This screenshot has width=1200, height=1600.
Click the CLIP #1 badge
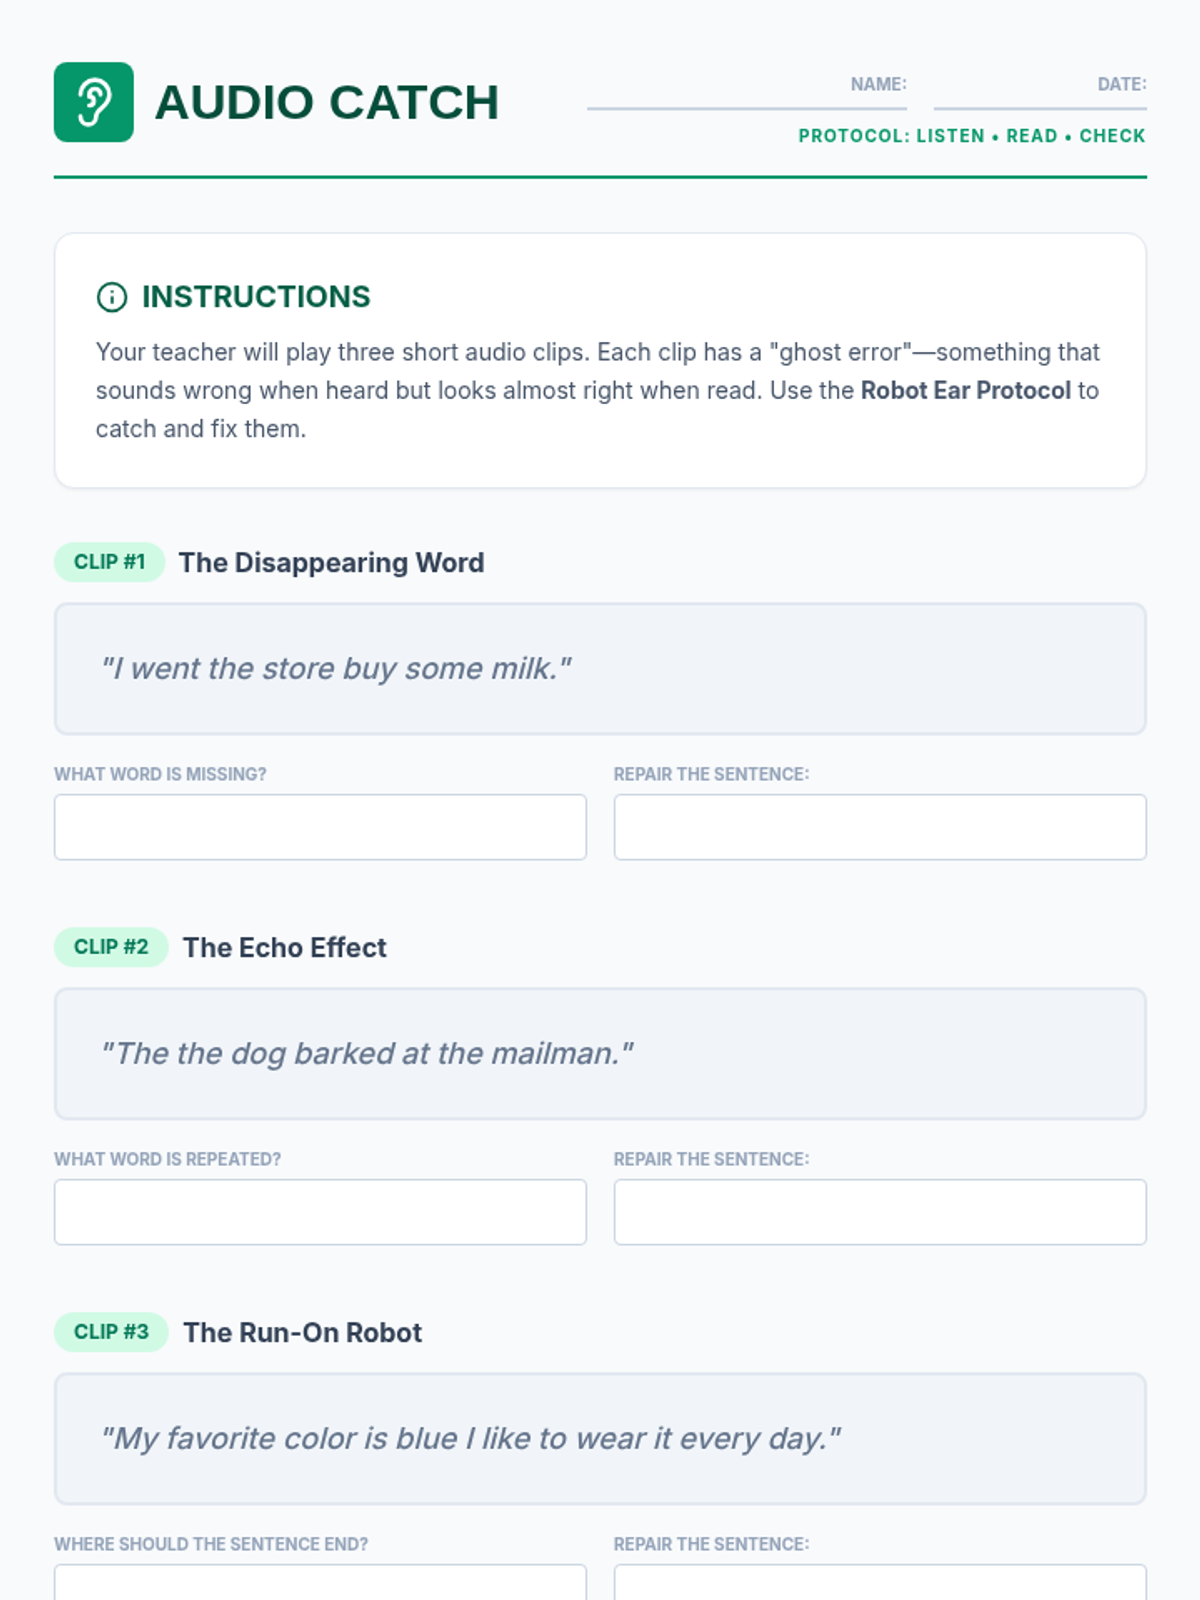pyautogui.click(x=109, y=562)
